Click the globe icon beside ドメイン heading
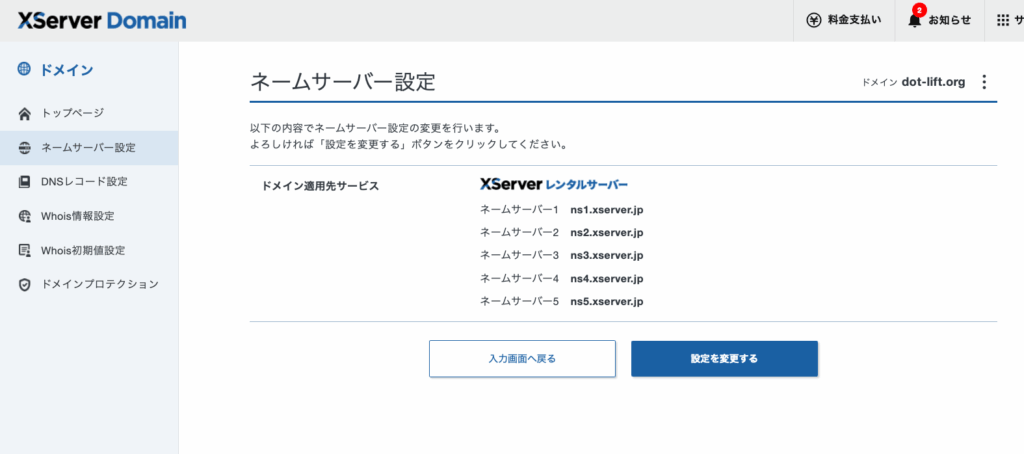 (x=24, y=69)
